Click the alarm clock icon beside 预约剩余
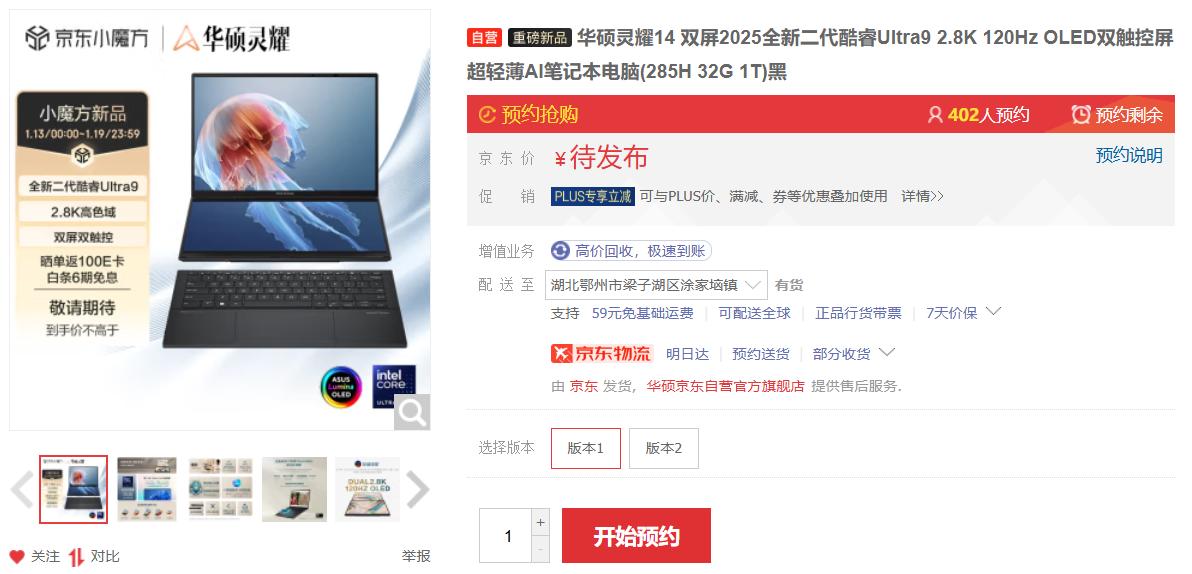1192x574 pixels. coord(1080,115)
